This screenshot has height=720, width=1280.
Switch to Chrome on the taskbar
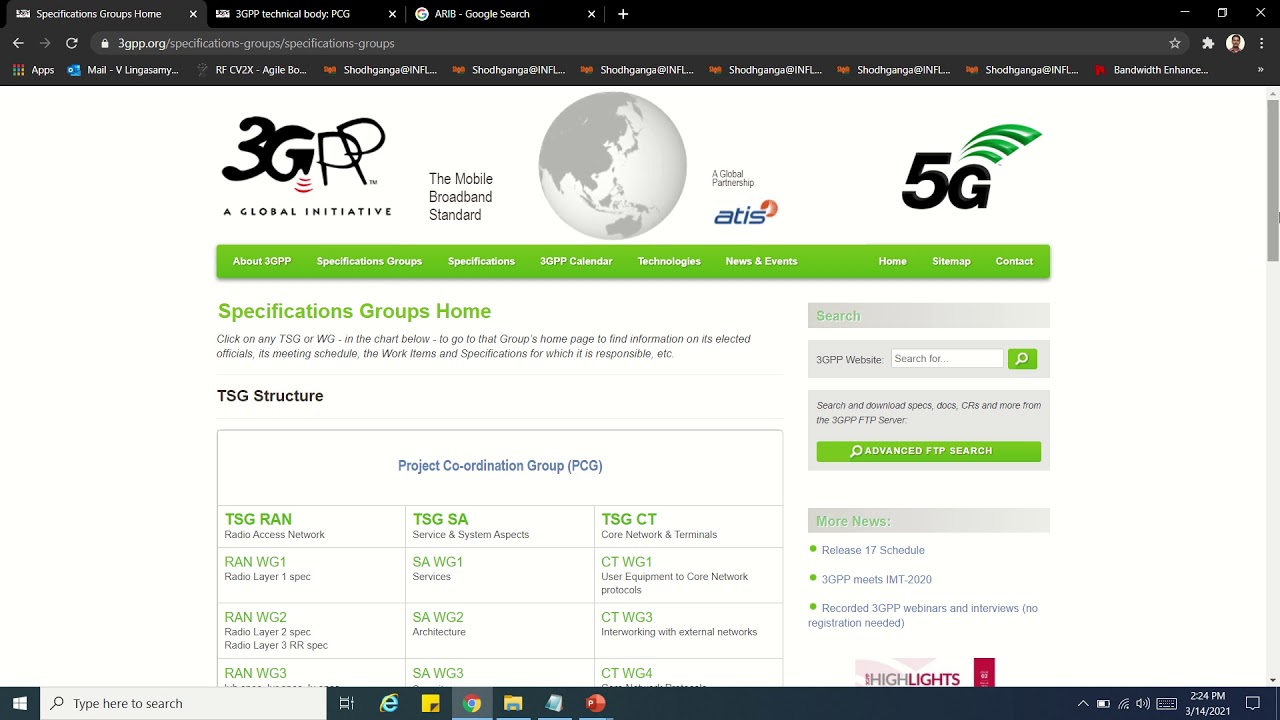(472, 703)
